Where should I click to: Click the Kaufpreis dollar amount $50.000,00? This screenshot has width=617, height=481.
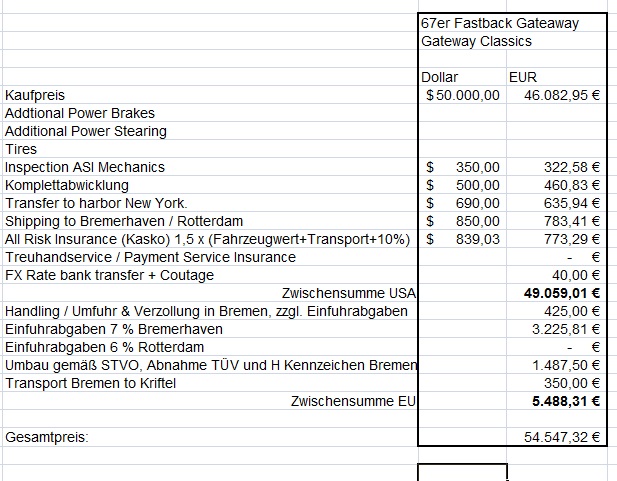463,95
